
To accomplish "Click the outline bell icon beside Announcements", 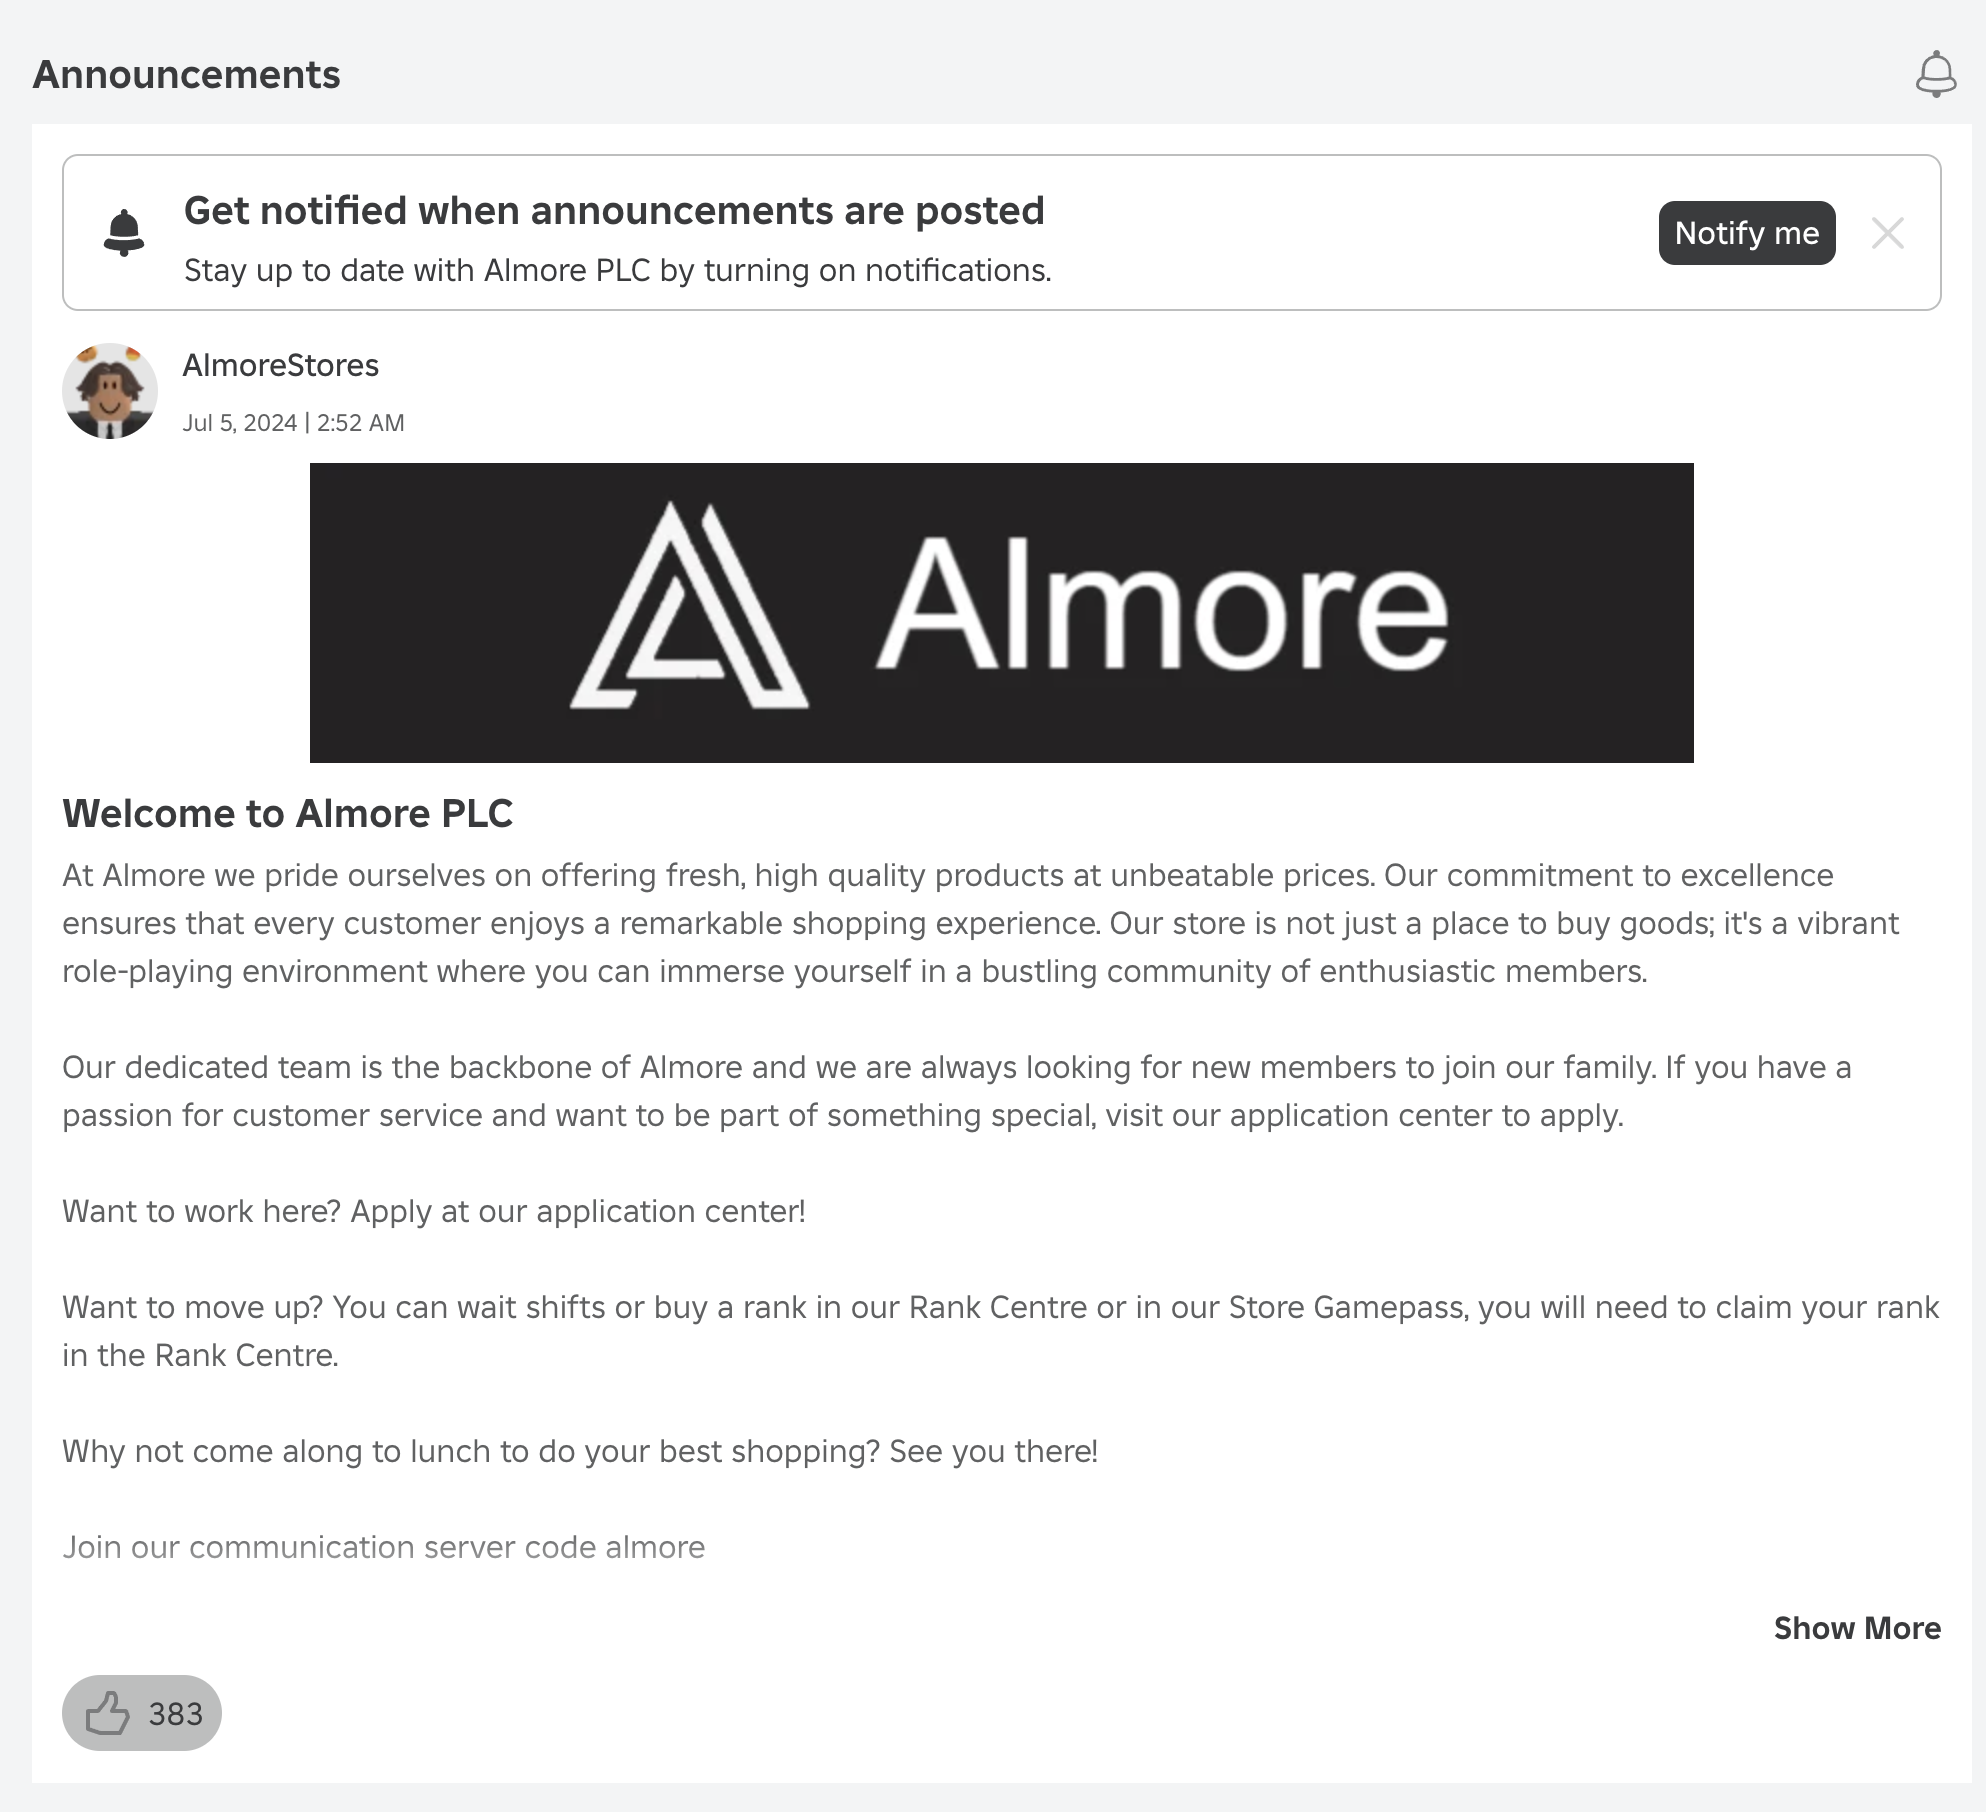I will pyautogui.click(x=1935, y=74).
